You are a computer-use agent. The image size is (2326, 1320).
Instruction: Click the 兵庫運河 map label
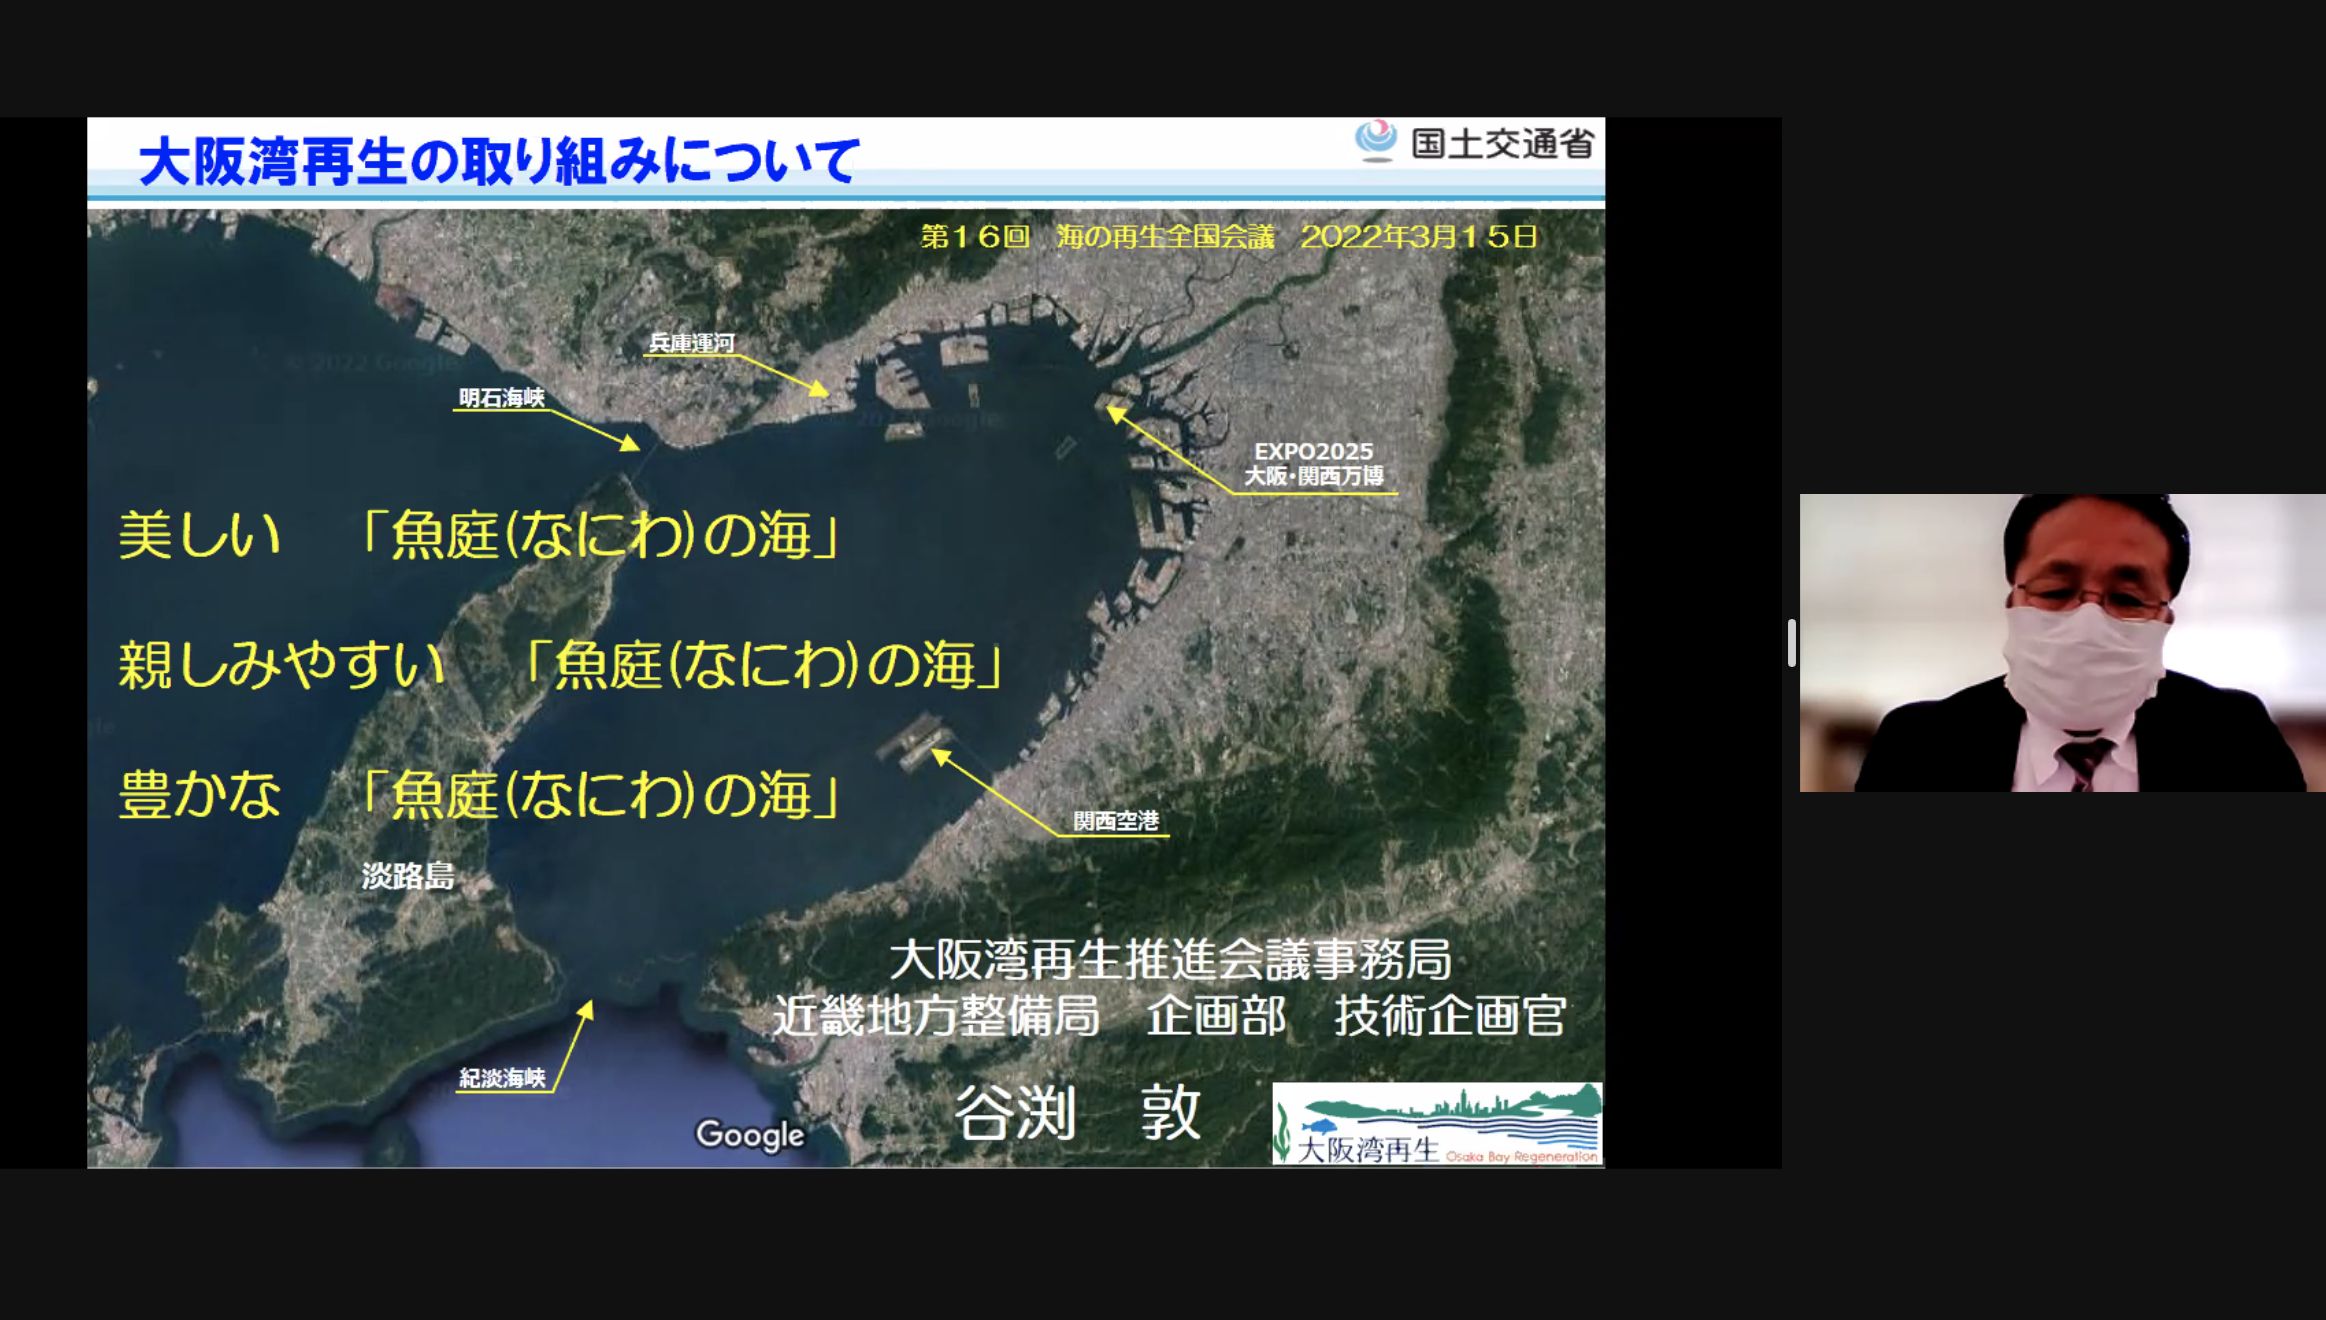point(691,343)
